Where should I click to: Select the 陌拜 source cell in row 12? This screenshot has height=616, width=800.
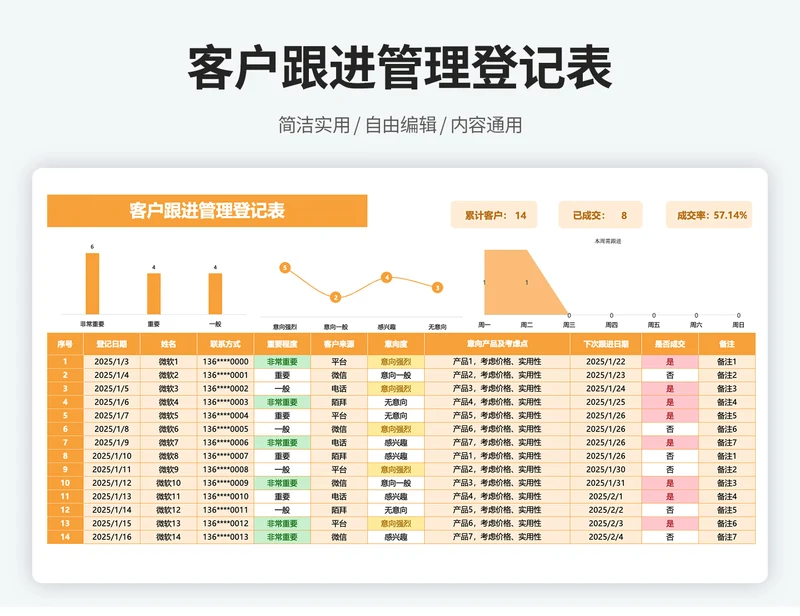pyautogui.click(x=339, y=510)
